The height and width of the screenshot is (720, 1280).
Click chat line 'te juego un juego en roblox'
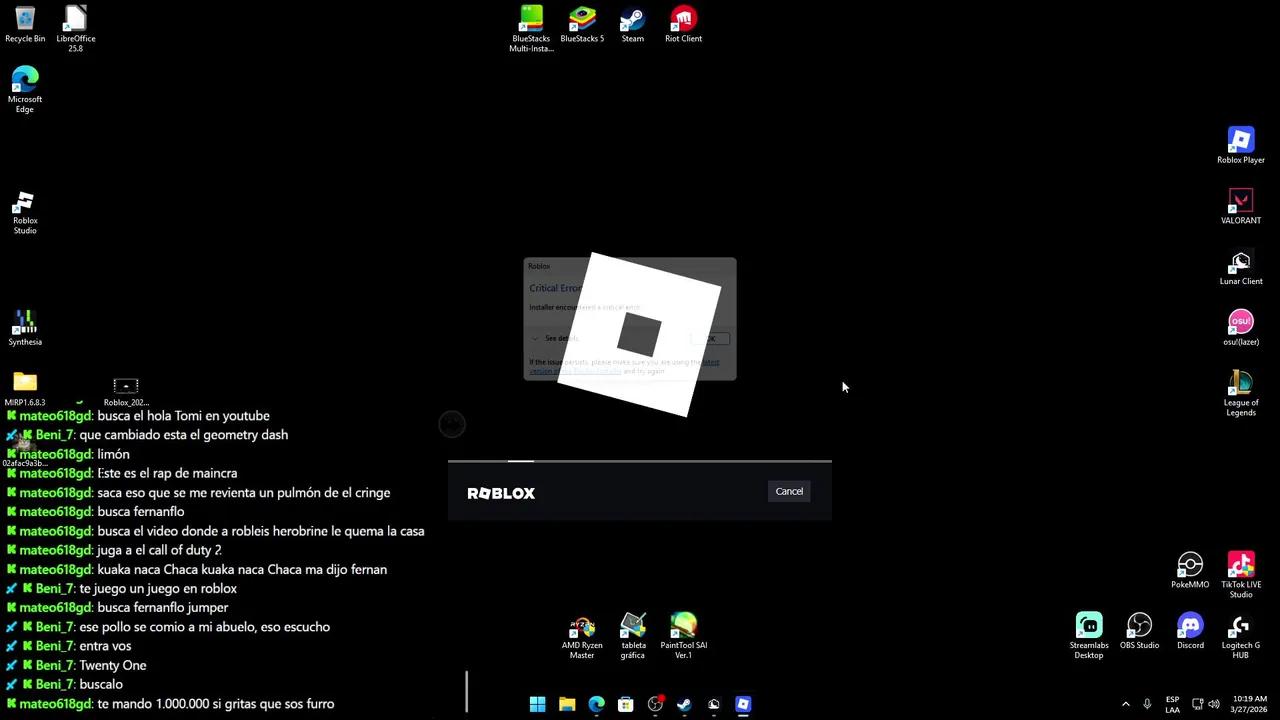point(158,589)
